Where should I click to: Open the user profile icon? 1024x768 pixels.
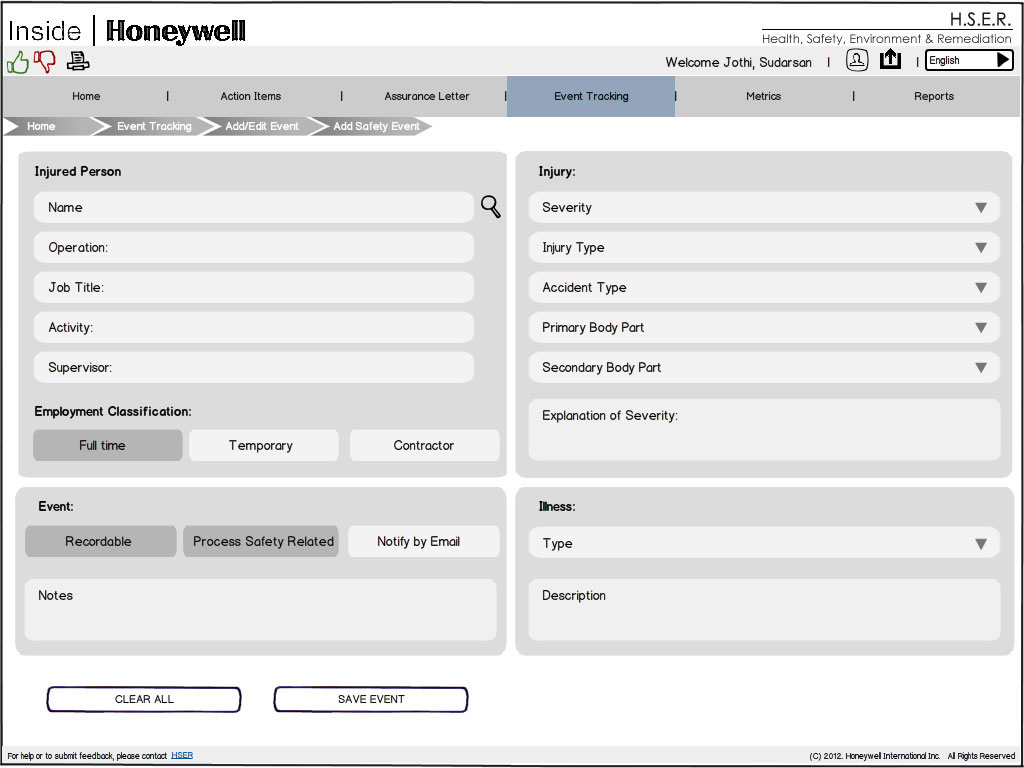click(x=857, y=61)
